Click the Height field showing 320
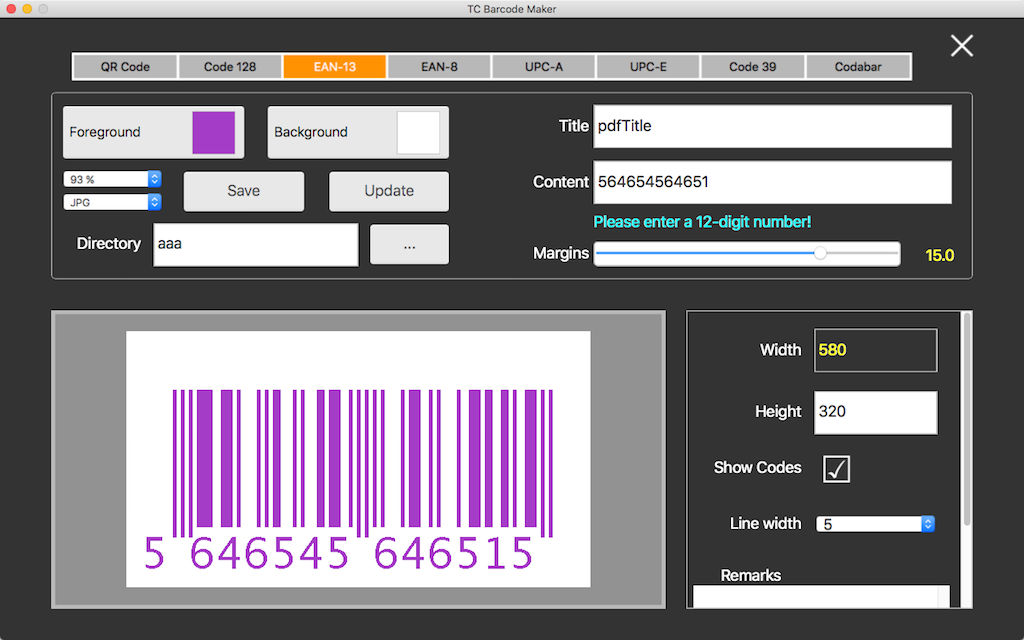 [875, 412]
